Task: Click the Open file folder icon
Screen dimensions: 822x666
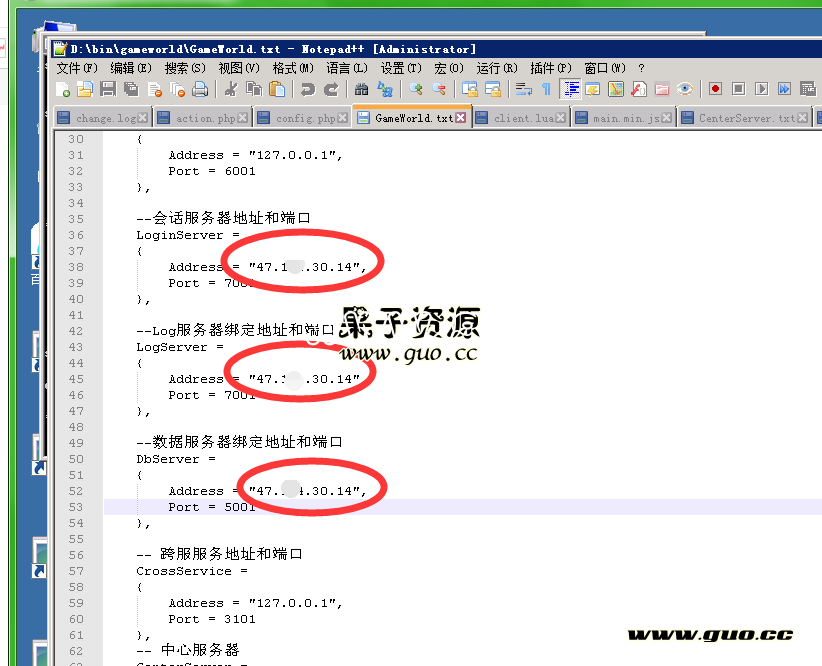Action: click(x=84, y=90)
